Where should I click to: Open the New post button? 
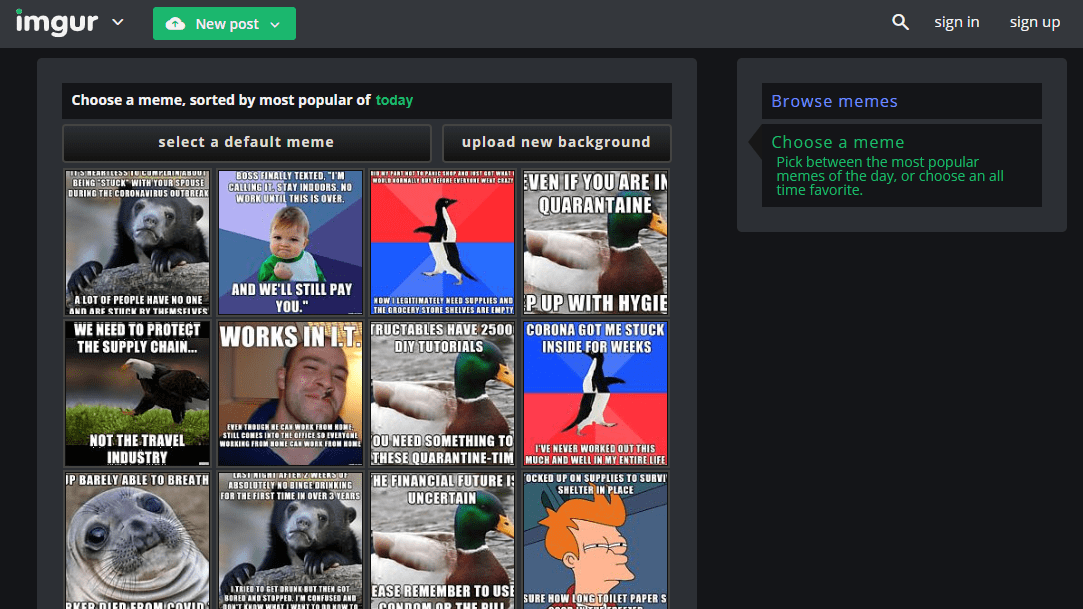[x=213, y=24]
